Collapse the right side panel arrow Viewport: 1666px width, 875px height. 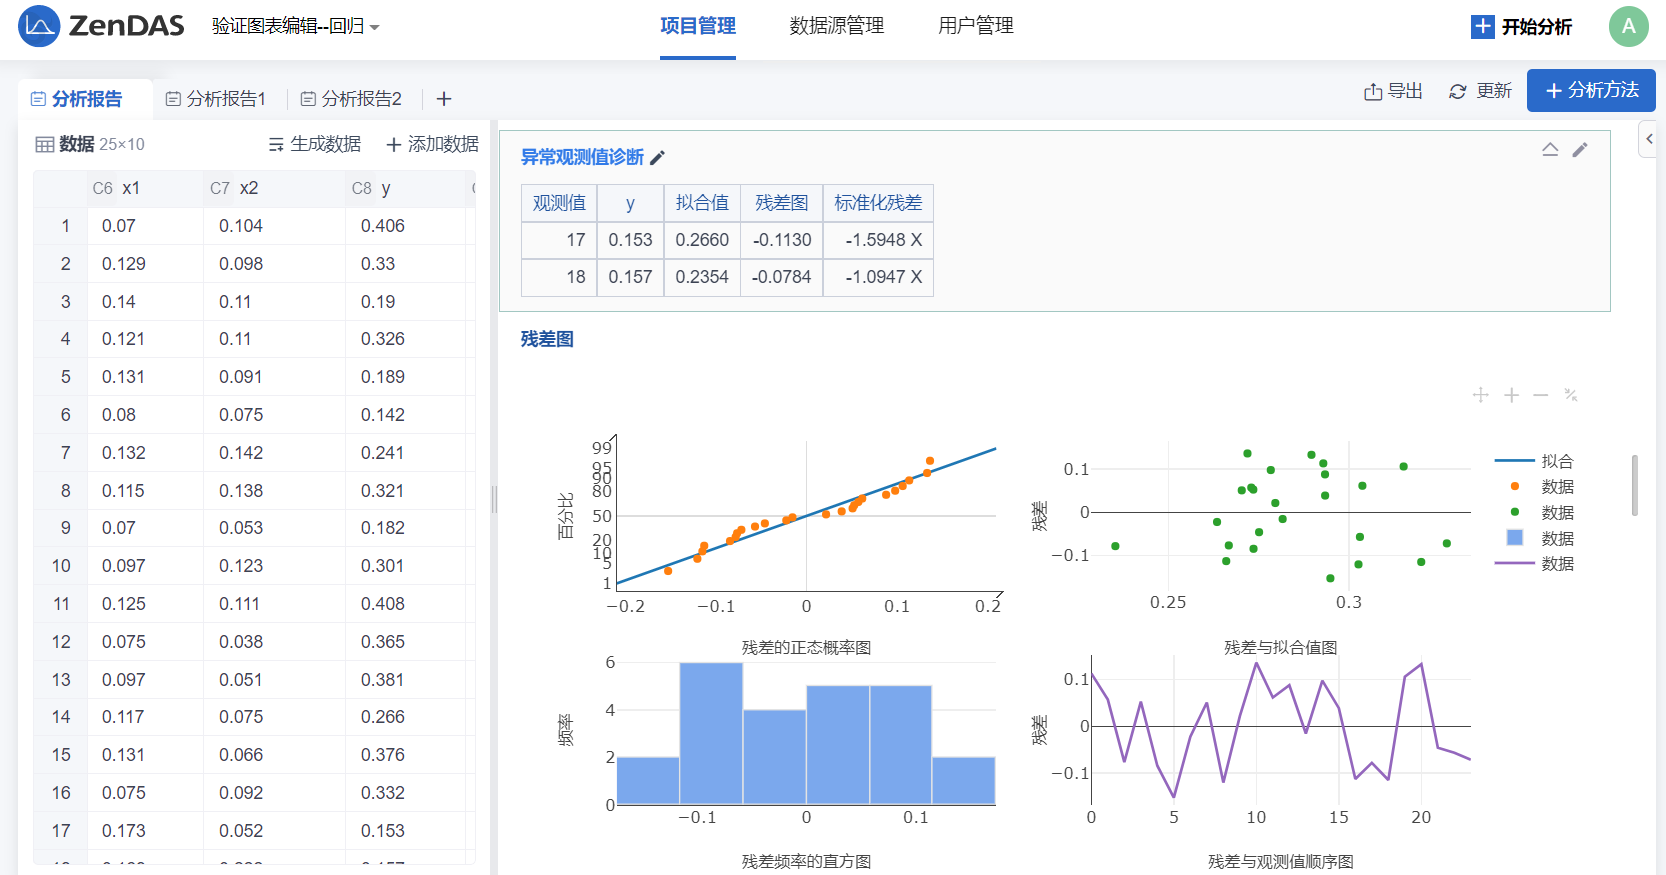coord(1649,139)
